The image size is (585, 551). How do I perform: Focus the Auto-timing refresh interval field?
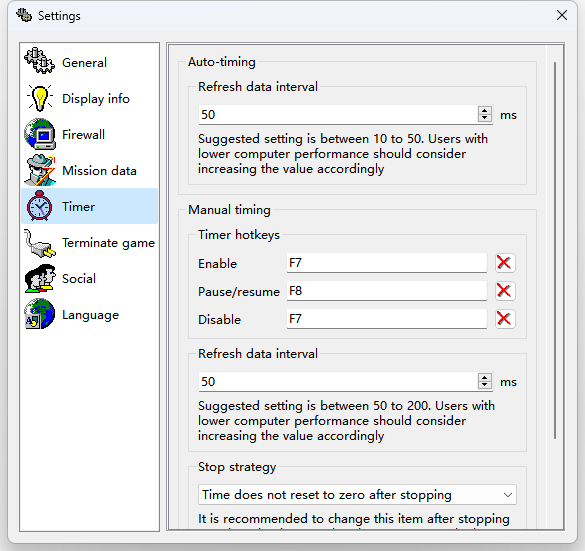338,115
